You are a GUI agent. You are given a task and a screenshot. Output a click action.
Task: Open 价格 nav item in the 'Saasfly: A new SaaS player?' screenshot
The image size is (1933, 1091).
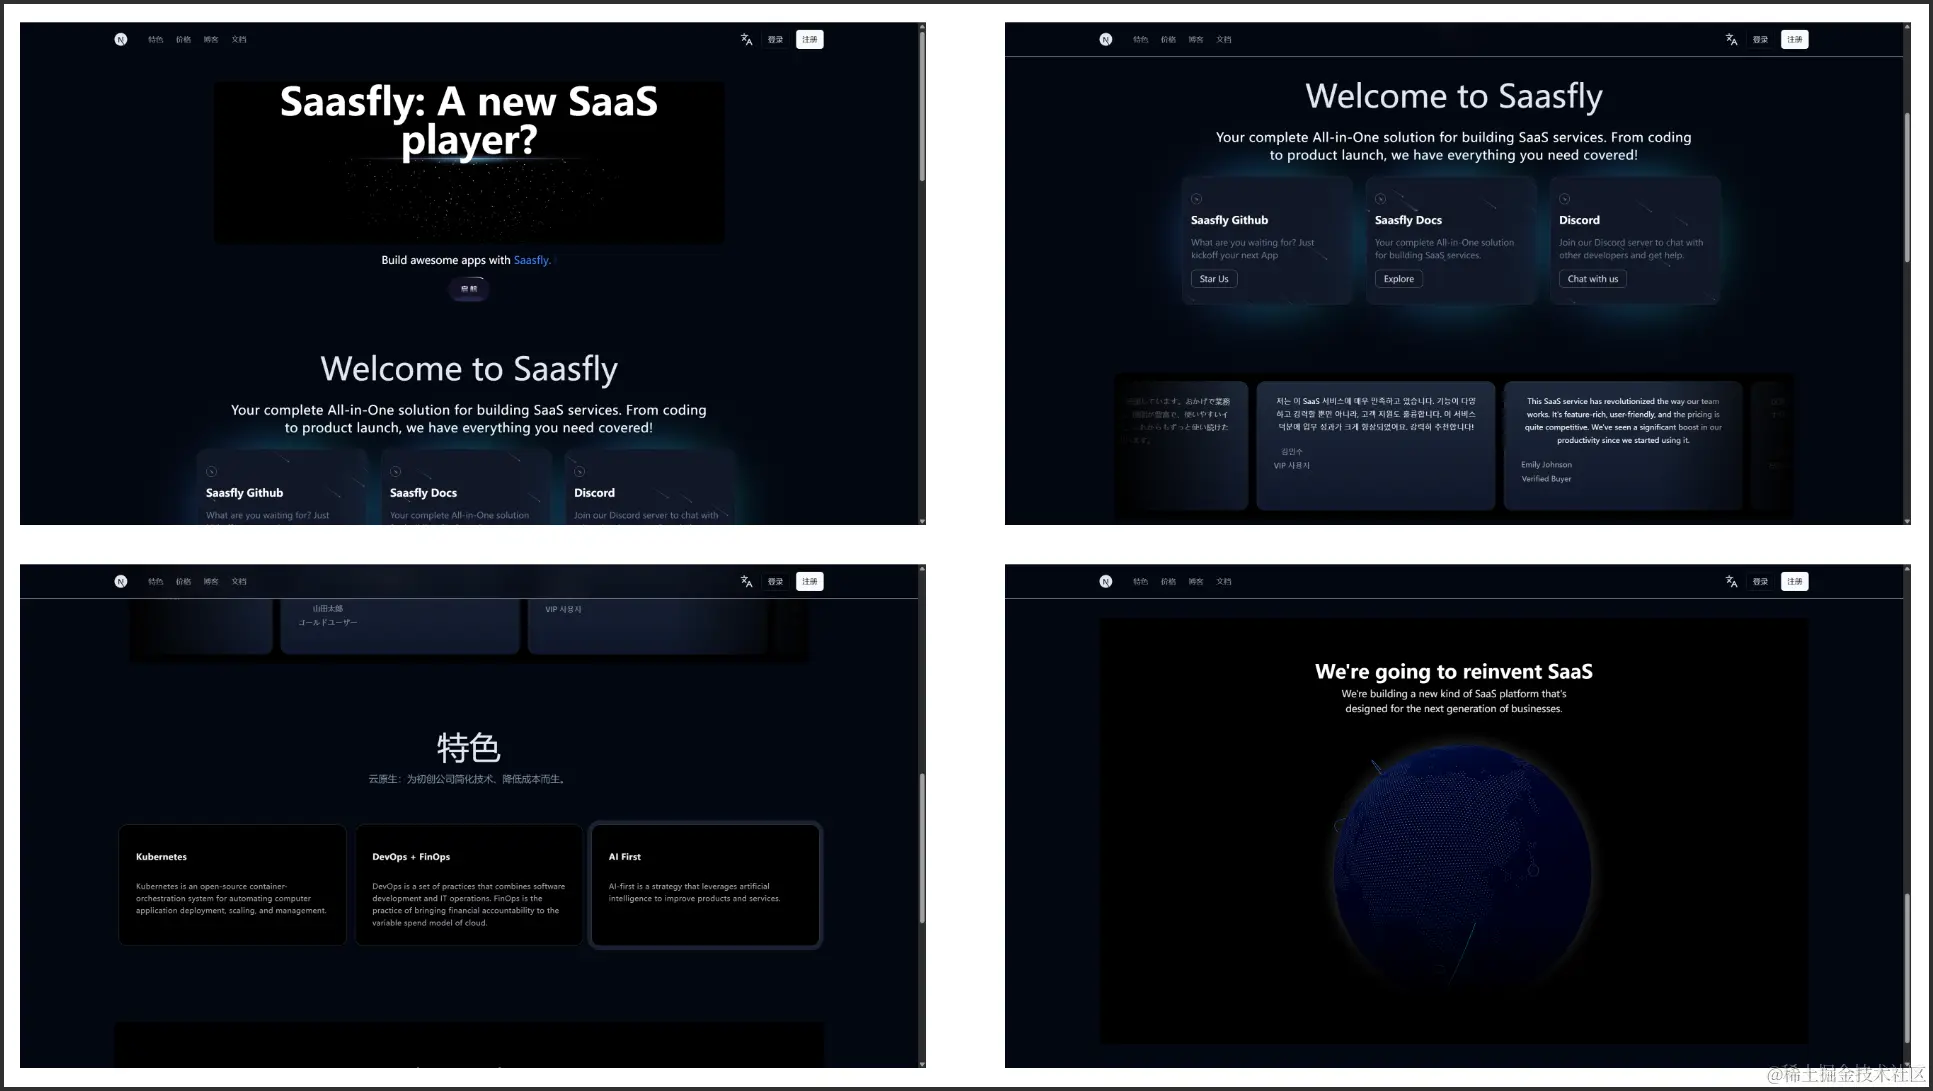pyautogui.click(x=183, y=40)
